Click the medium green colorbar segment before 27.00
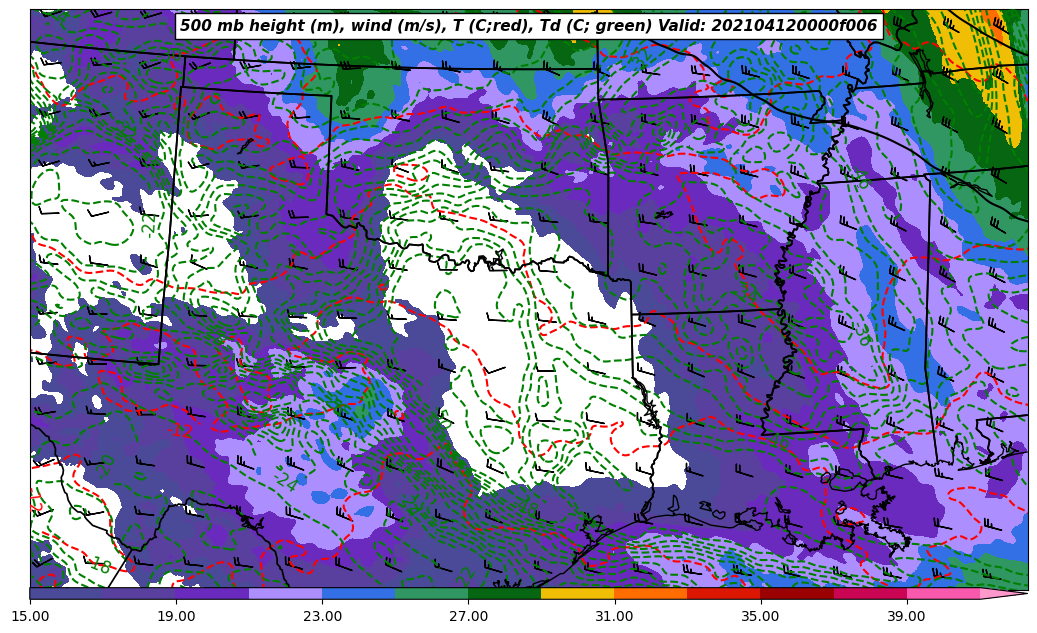The height and width of the screenshot is (633, 1037). pos(431,593)
